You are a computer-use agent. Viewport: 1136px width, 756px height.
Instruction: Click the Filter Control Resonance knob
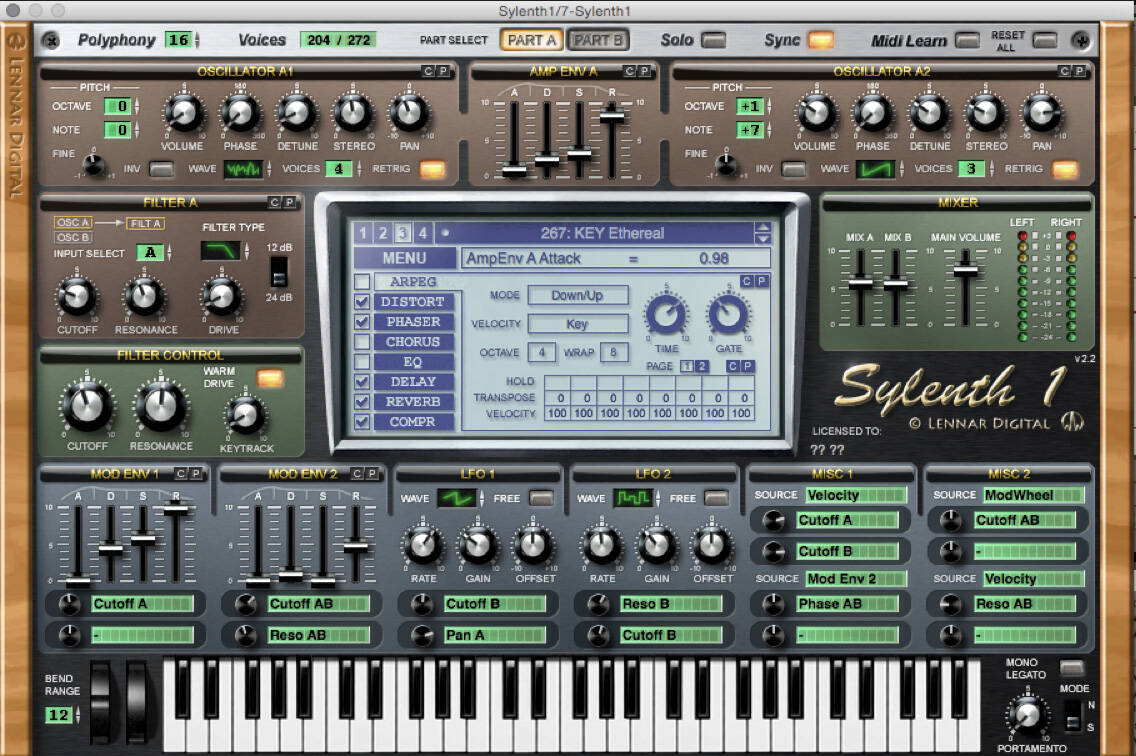click(161, 407)
